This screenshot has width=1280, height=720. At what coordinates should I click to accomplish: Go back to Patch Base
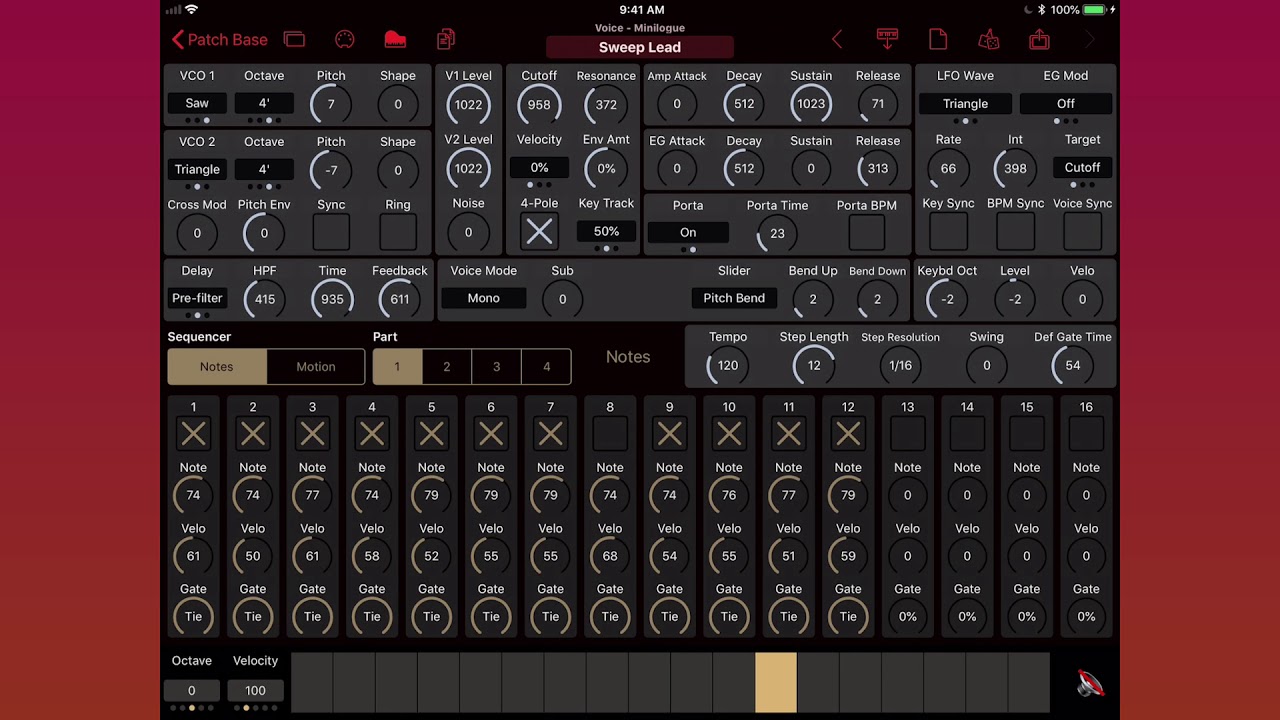pyautogui.click(x=219, y=39)
